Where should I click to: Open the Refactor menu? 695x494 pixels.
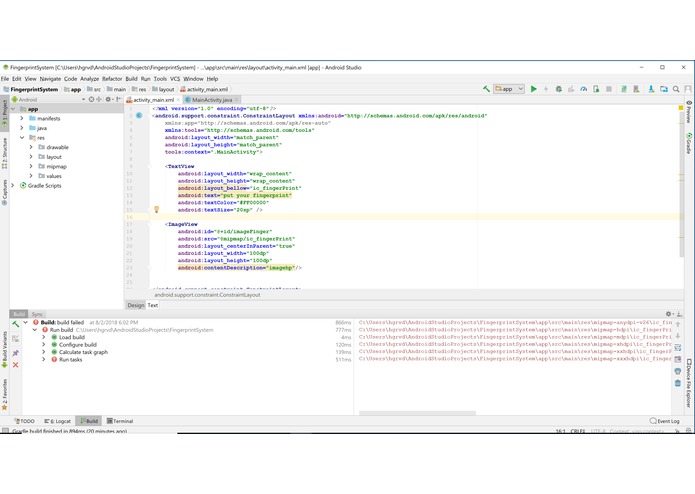click(x=112, y=78)
